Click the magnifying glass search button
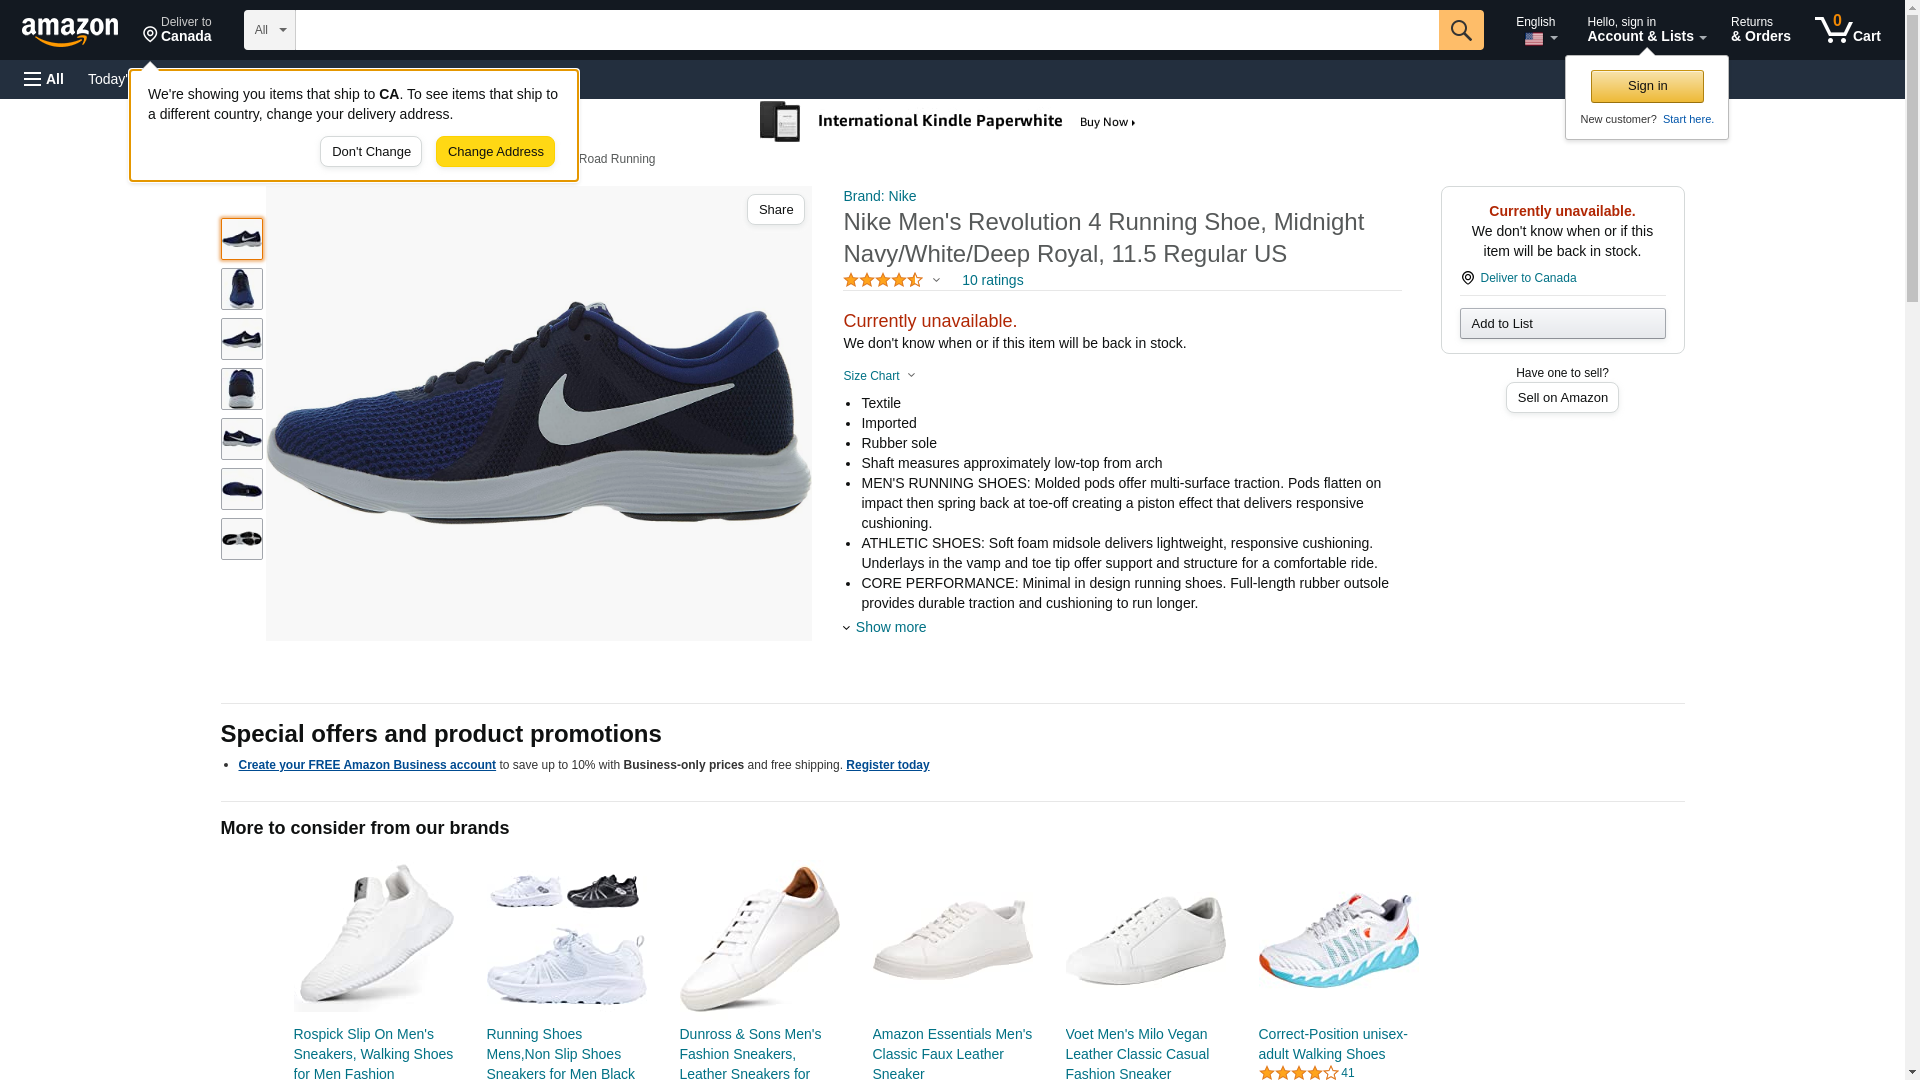Screen dimensions: 1920x1080 [1461, 30]
